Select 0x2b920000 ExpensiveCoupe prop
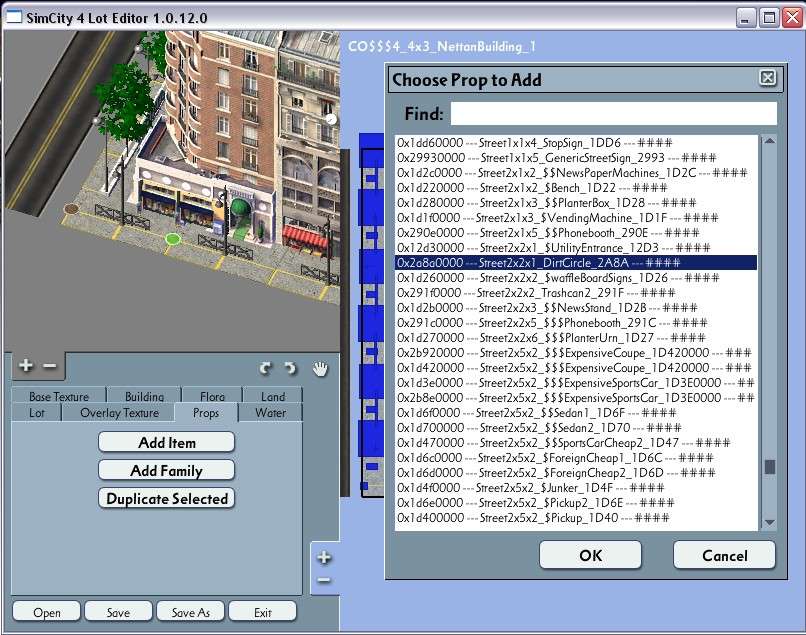806x635 pixels. click(576, 353)
